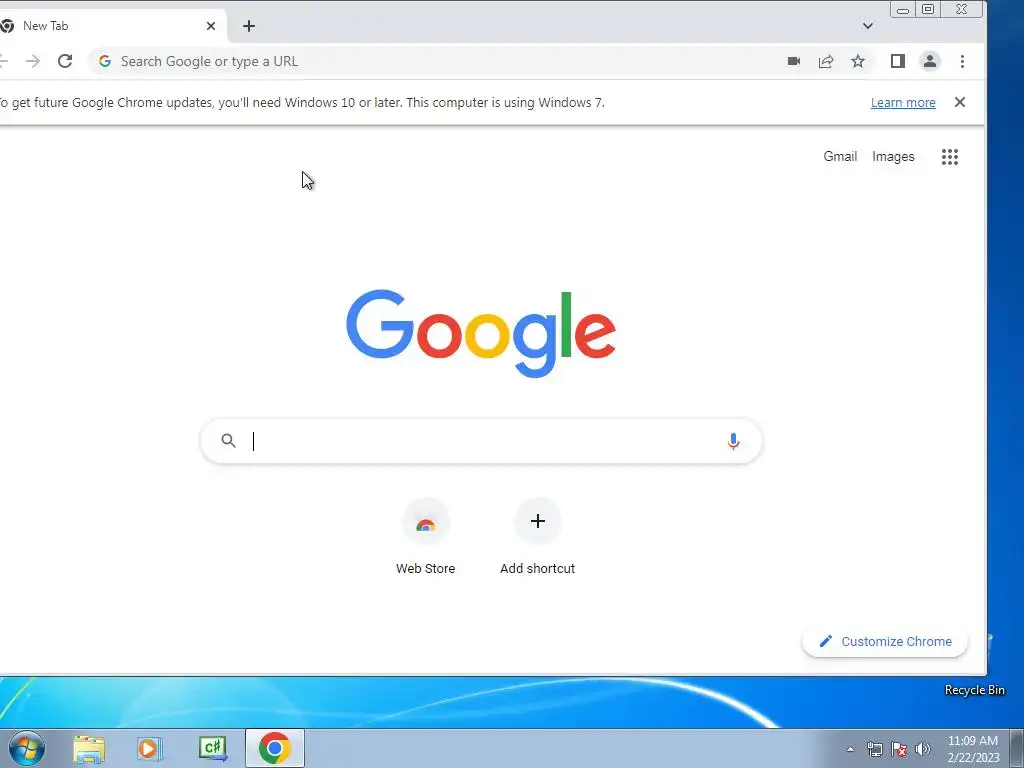Open the Images link
The height and width of the screenshot is (768, 1024).
coord(893,157)
